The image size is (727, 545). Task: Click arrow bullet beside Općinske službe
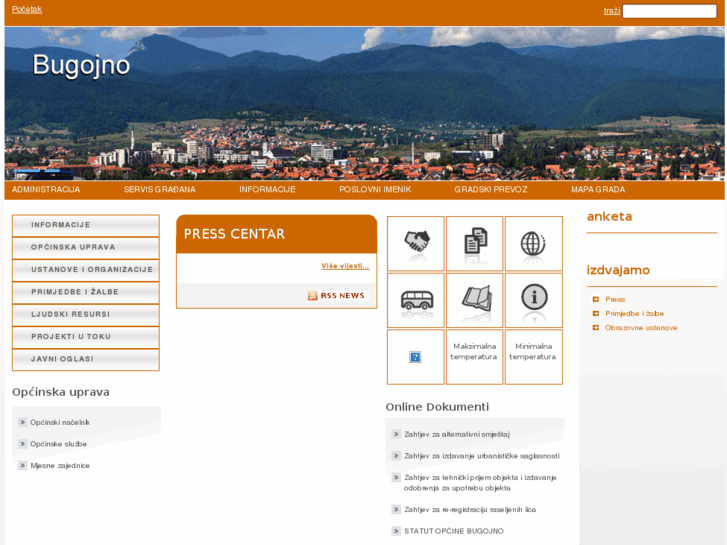(x=22, y=444)
